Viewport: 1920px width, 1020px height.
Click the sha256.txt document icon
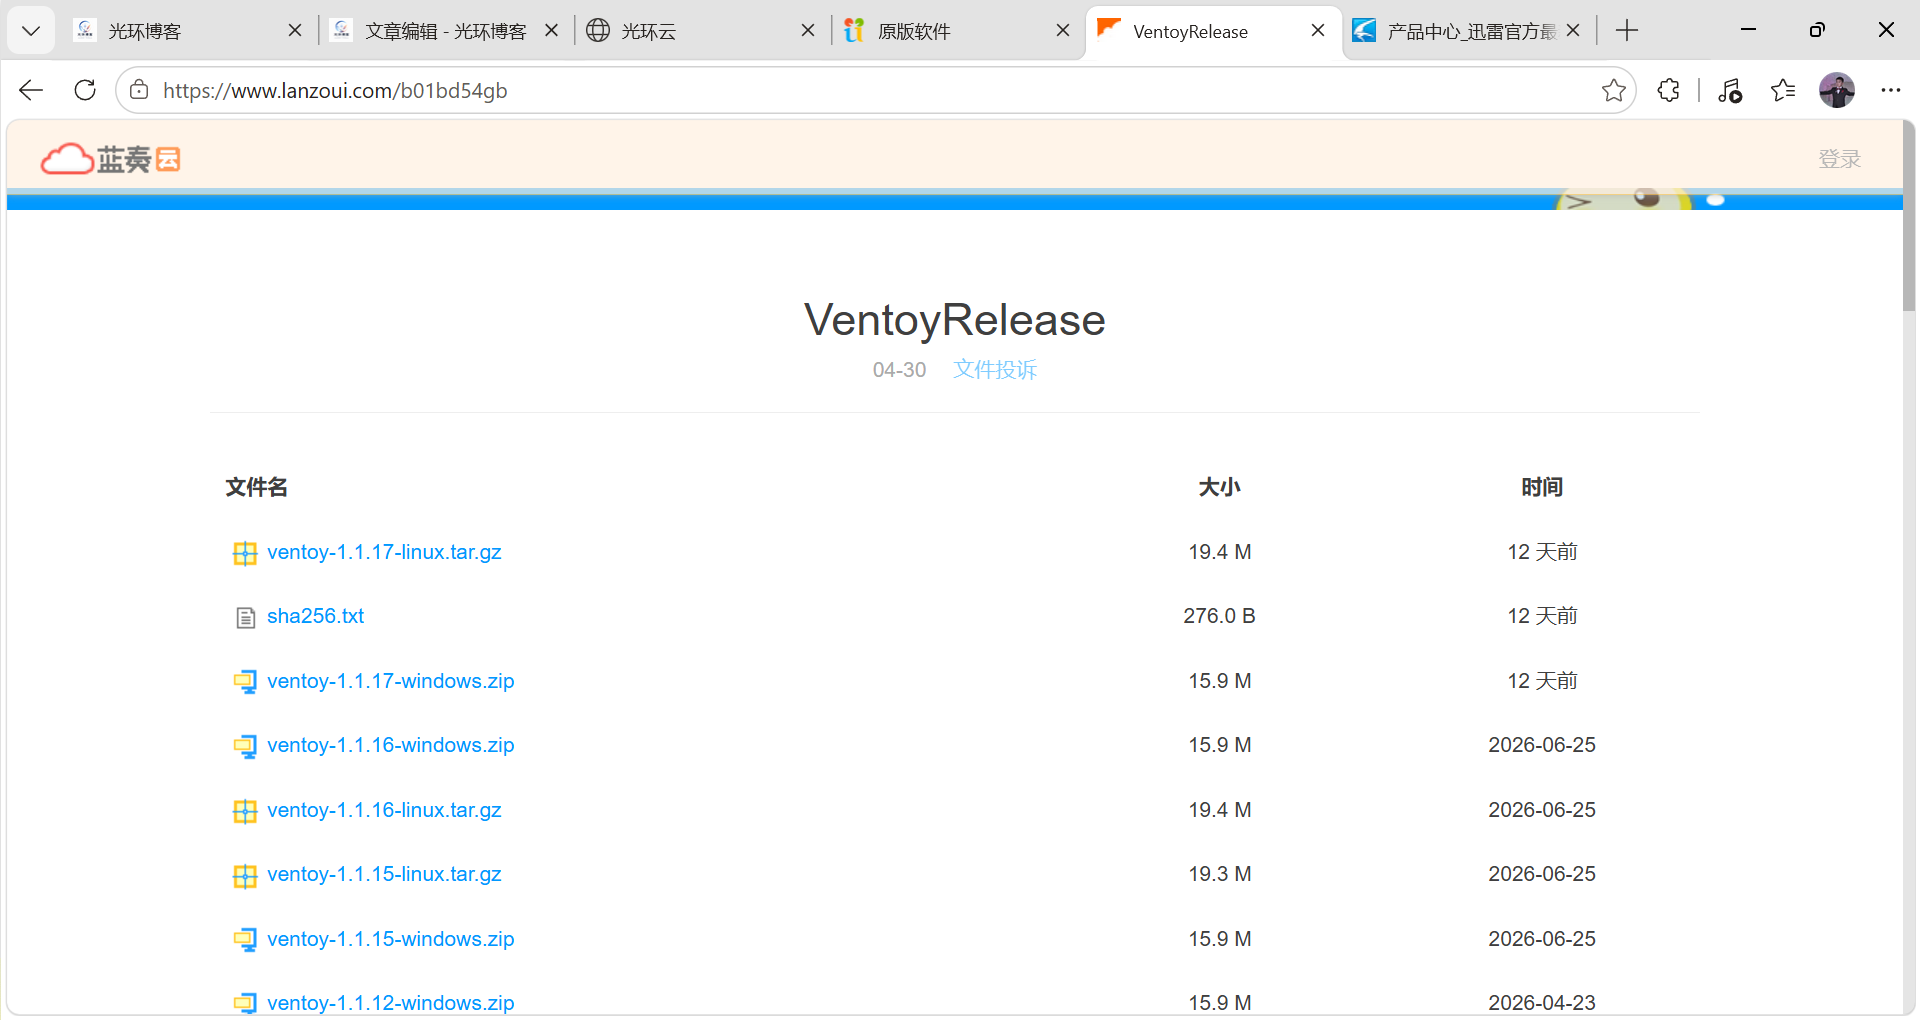point(245,618)
